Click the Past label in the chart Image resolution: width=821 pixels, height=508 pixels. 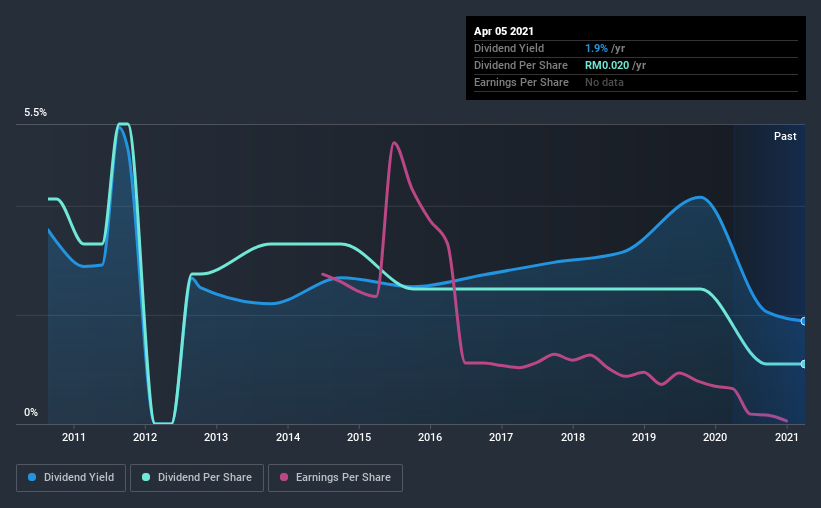785,136
